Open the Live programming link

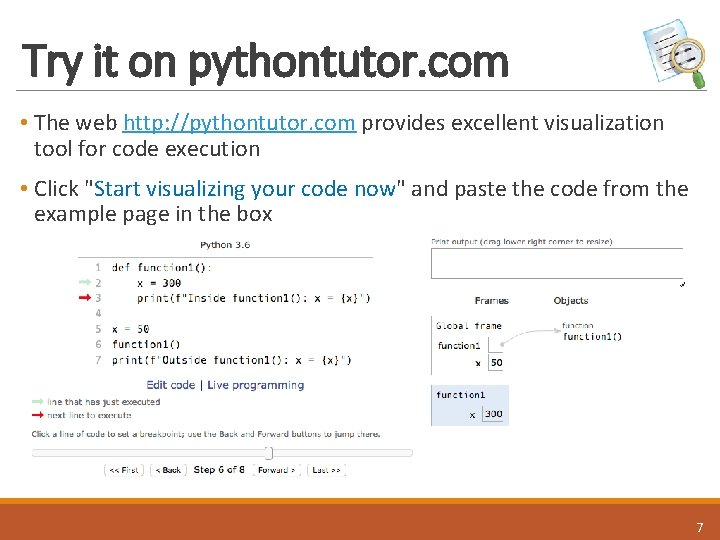pos(255,385)
